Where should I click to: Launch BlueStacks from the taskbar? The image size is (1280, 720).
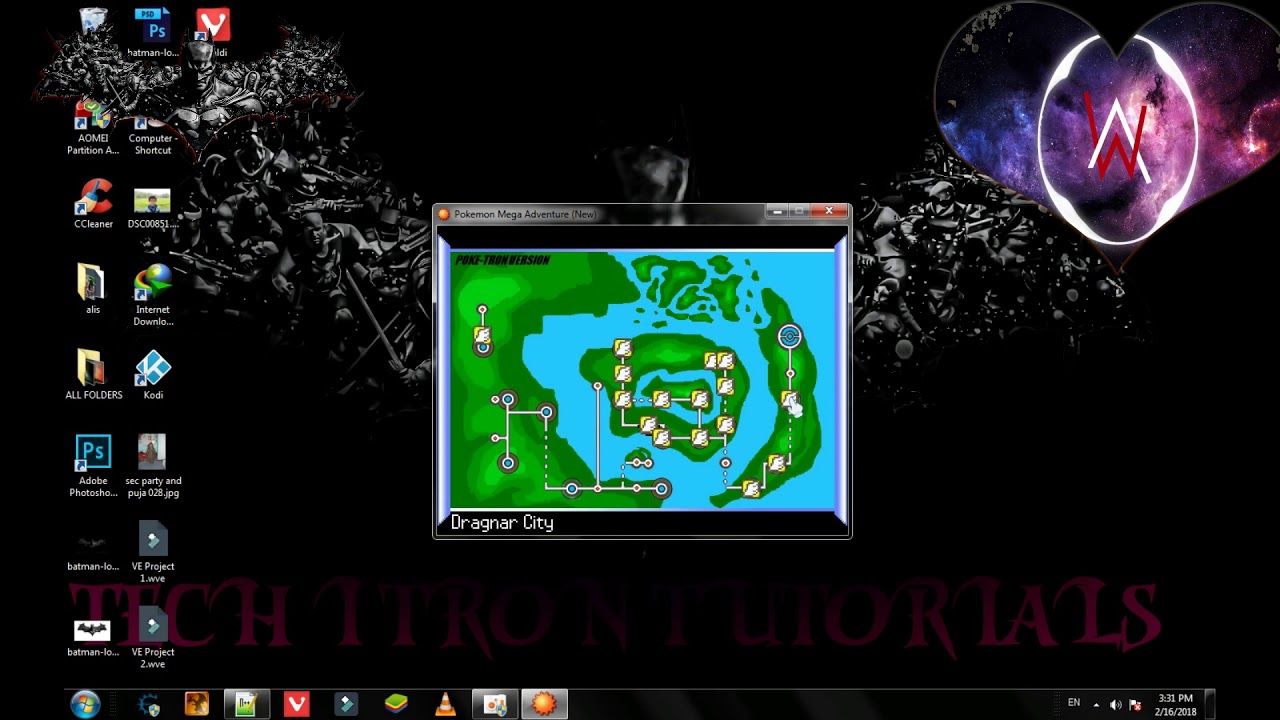point(396,705)
